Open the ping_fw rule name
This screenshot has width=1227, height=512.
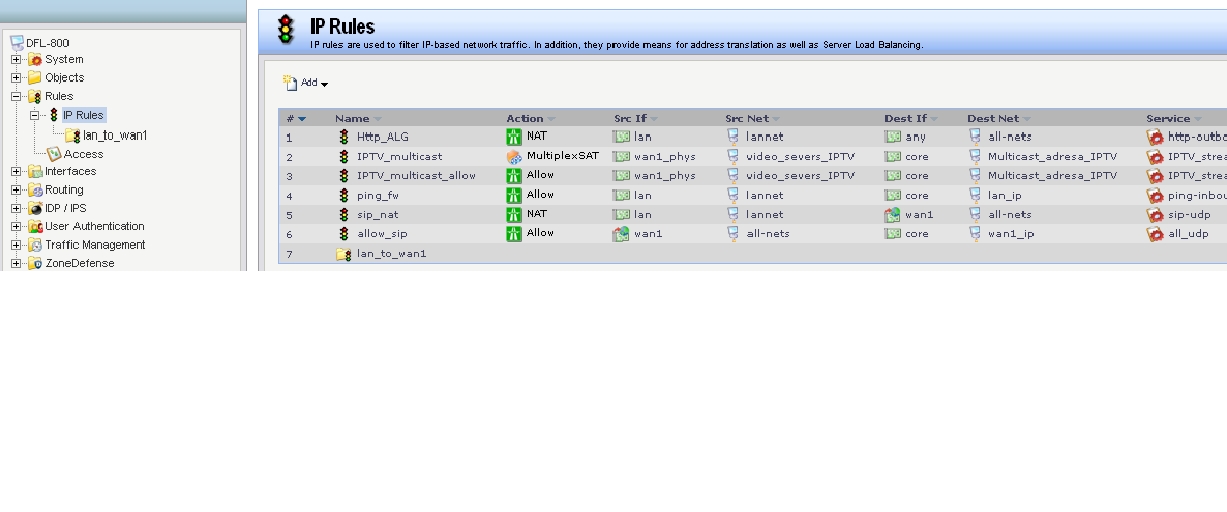(x=378, y=196)
